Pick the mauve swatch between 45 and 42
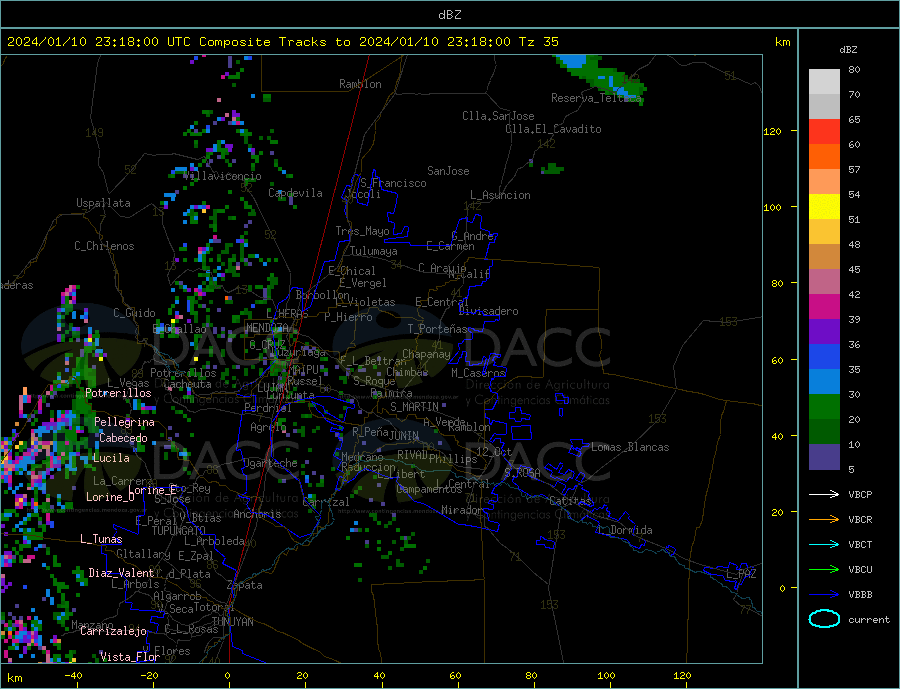Image resolution: width=900 pixels, height=689 pixels. 824,281
